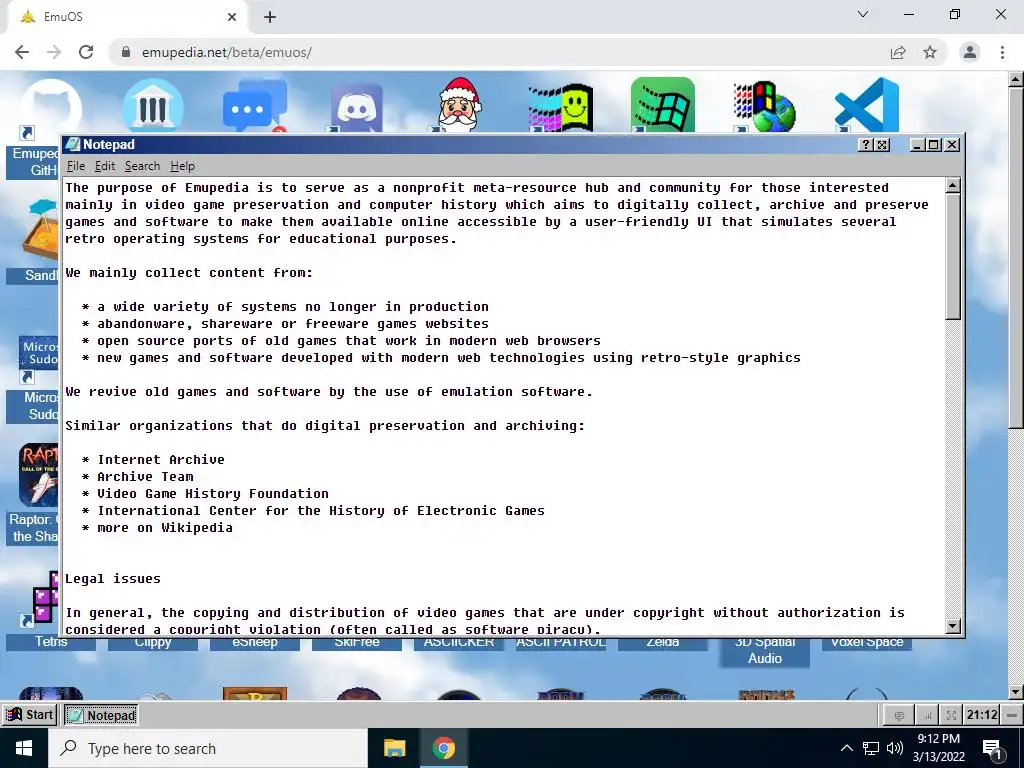
Task: Open the Windows flag smiley face icon
Action: [561, 108]
